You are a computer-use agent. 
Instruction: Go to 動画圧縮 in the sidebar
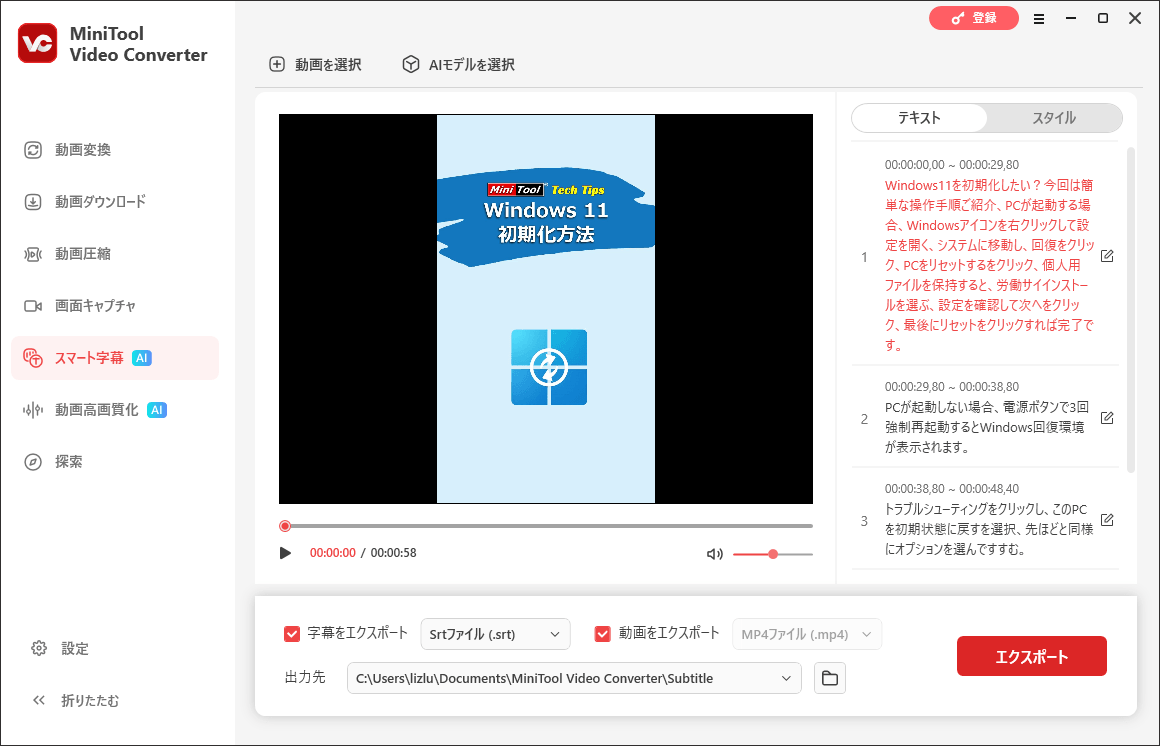pyautogui.click(x=115, y=254)
